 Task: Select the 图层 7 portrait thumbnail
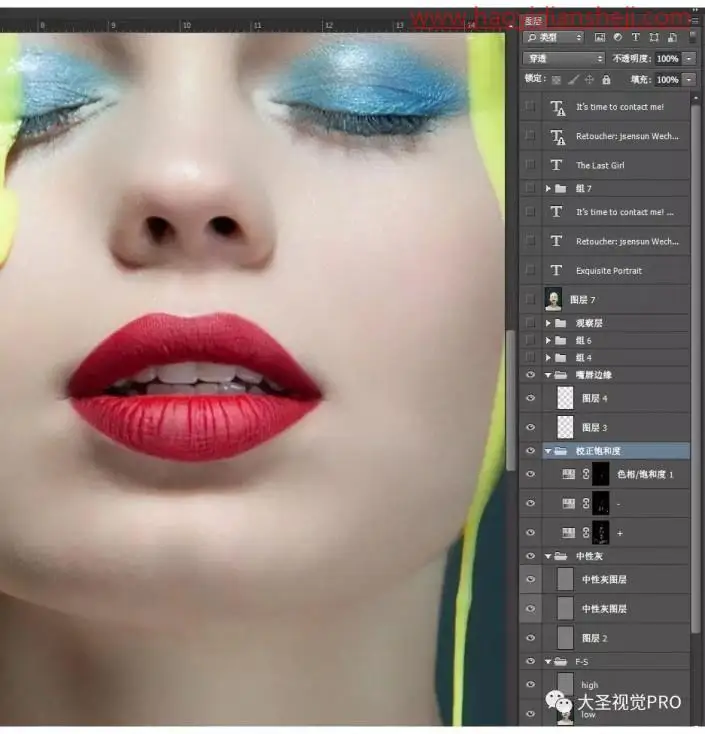[x=553, y=299]
